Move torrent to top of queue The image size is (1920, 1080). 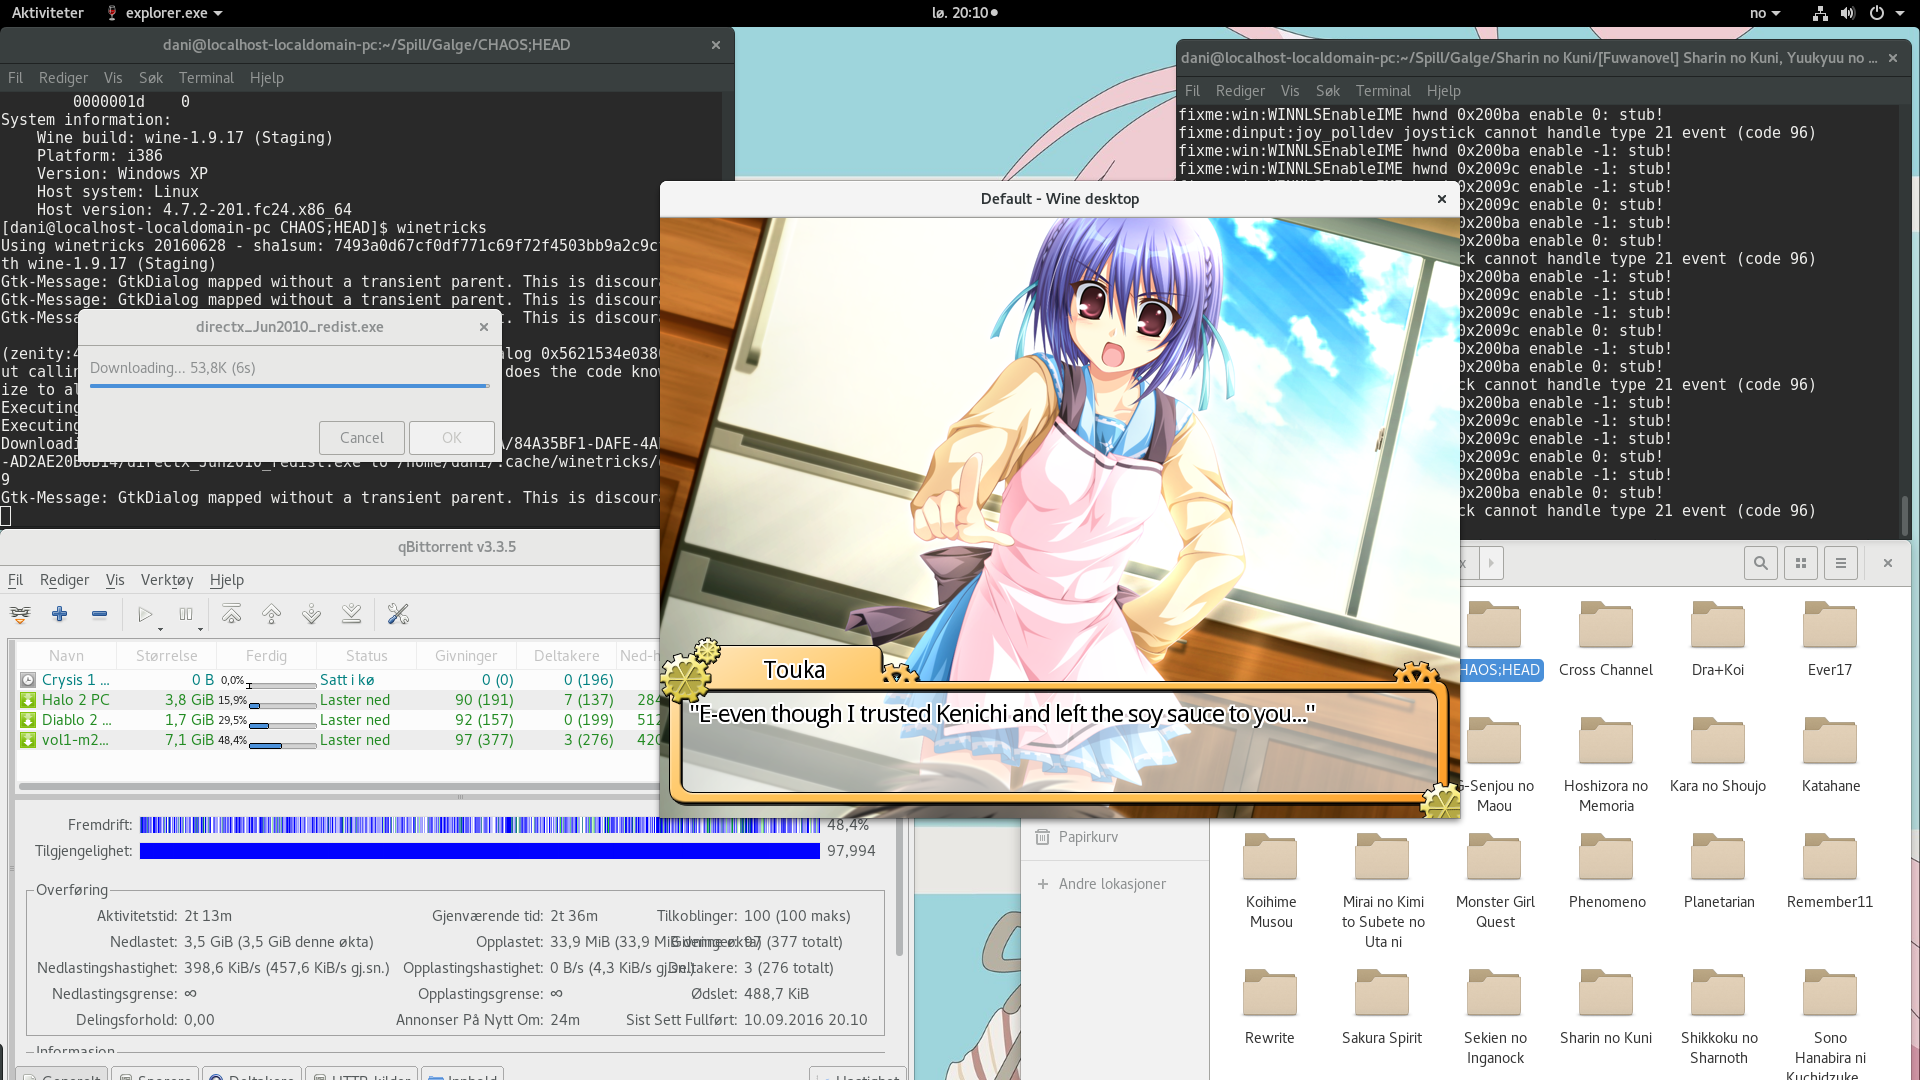(x=231, y=614)
